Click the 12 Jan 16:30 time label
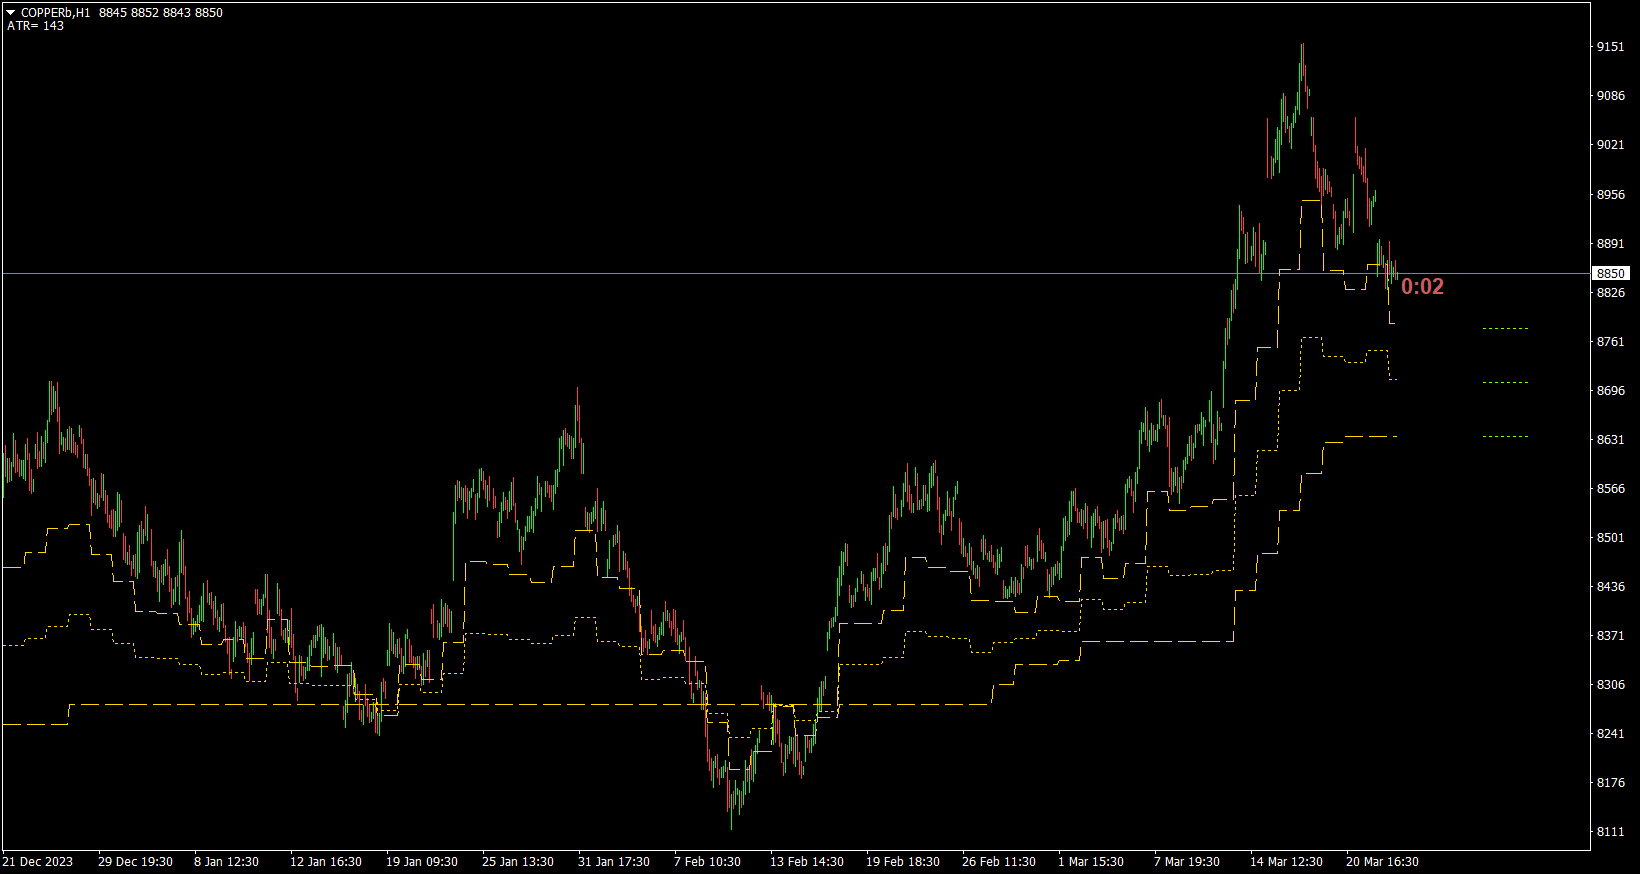 coord(326,862)
